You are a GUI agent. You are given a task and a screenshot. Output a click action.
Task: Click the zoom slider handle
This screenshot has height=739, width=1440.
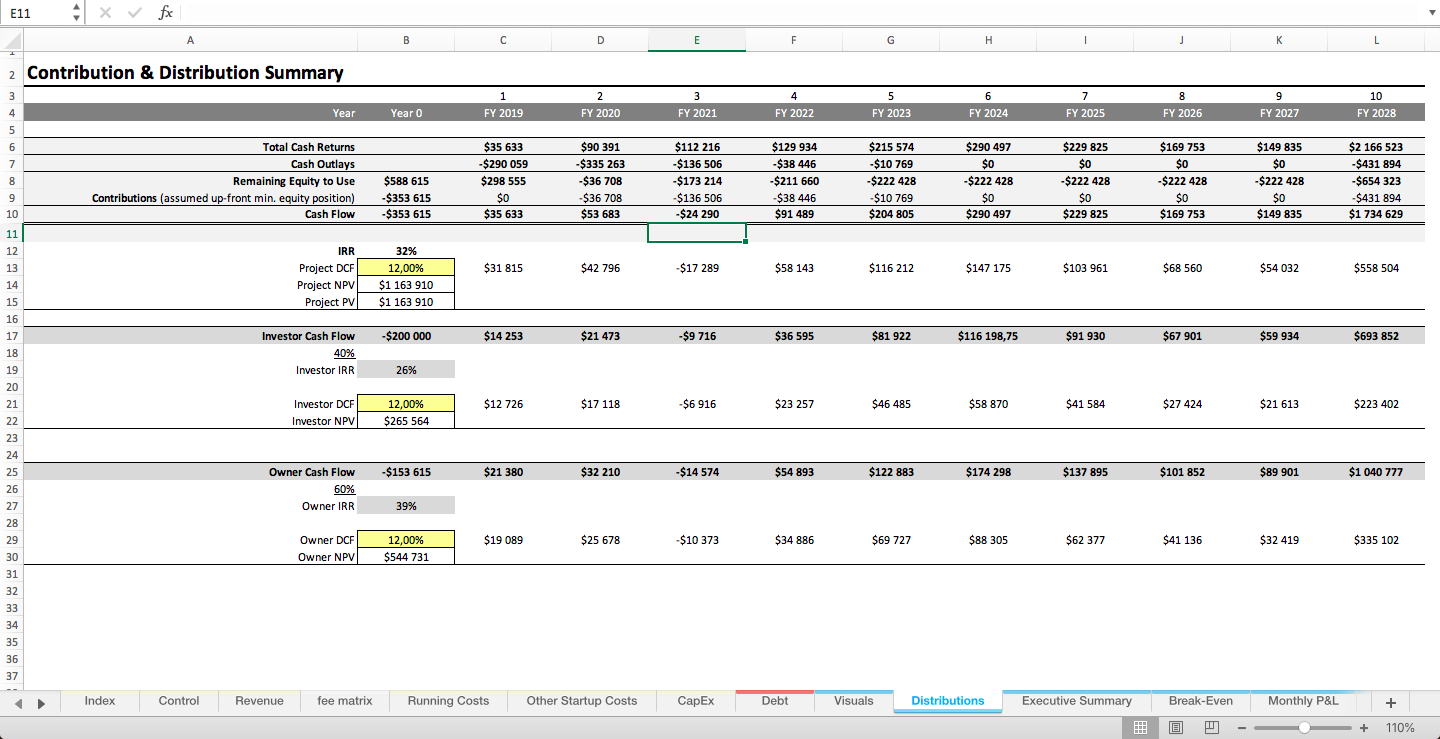(1307, 727)
